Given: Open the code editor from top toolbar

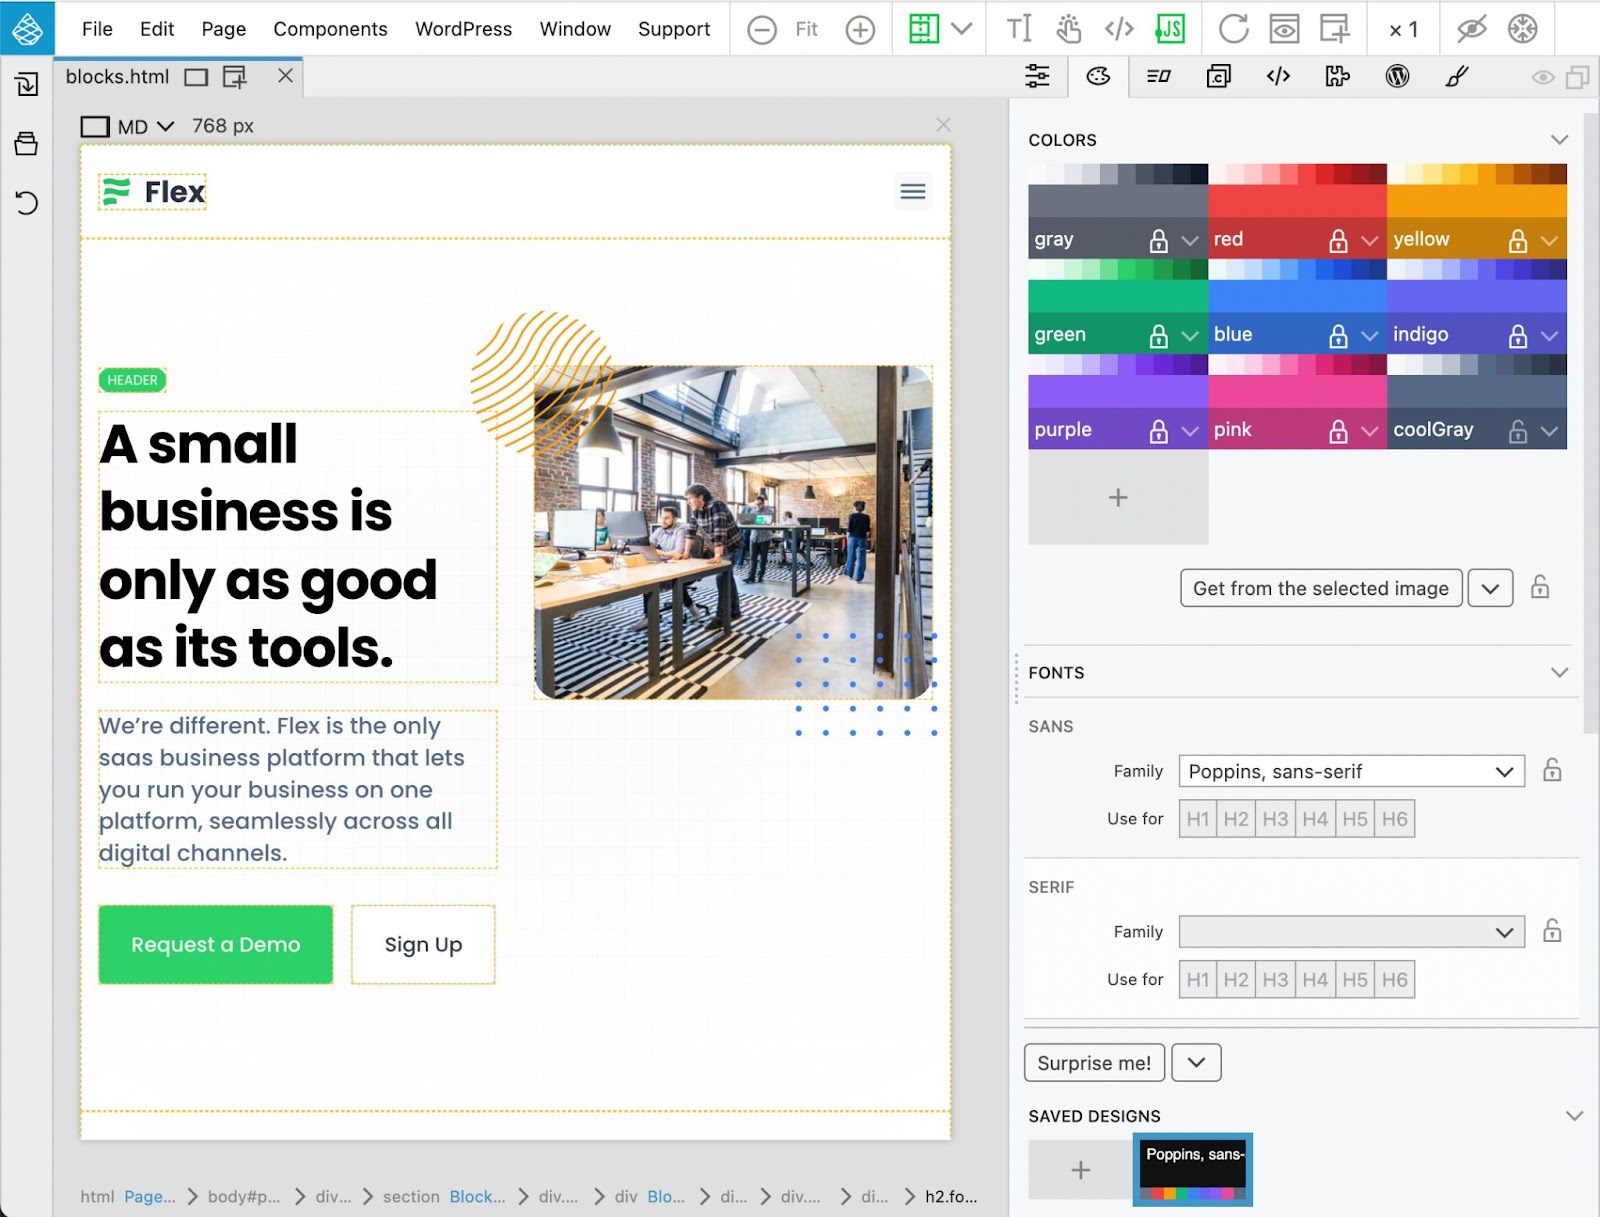Looking at the screenshot, I should coord(1119,29).
